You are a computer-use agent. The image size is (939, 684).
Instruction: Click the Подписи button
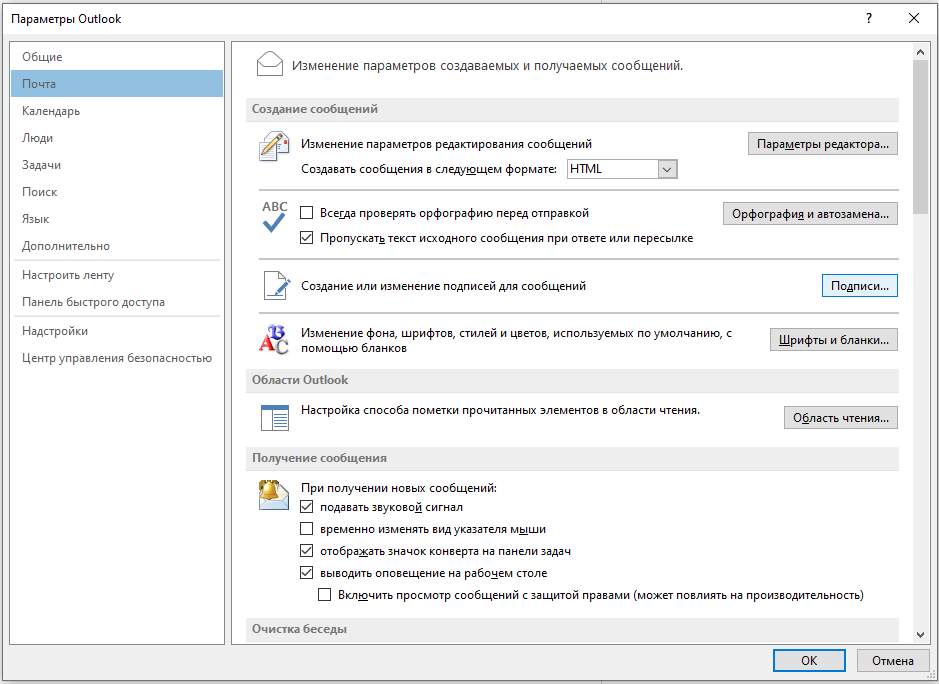[859, 286]
